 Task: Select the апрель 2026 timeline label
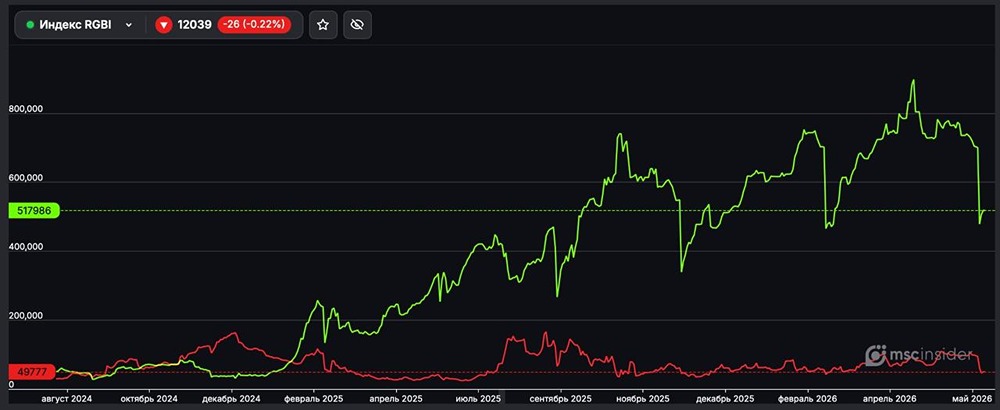tap(890, 399)
